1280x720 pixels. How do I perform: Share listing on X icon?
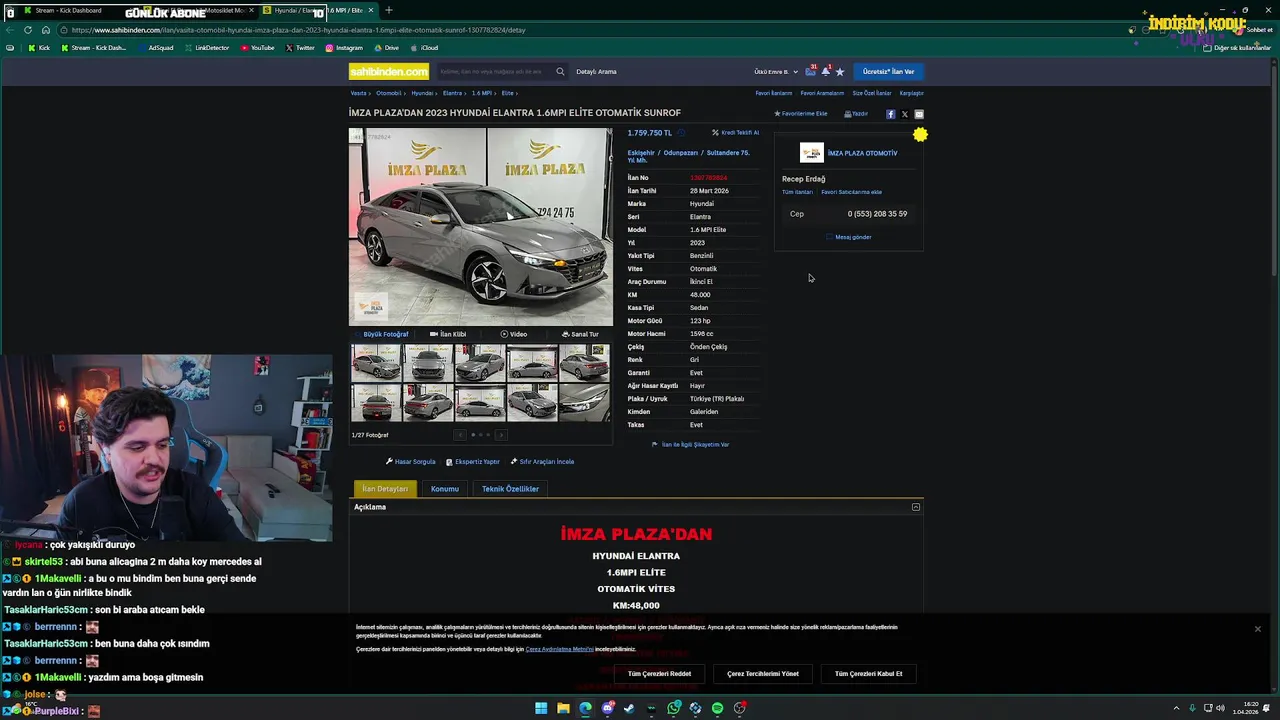[x=905, y=114]
